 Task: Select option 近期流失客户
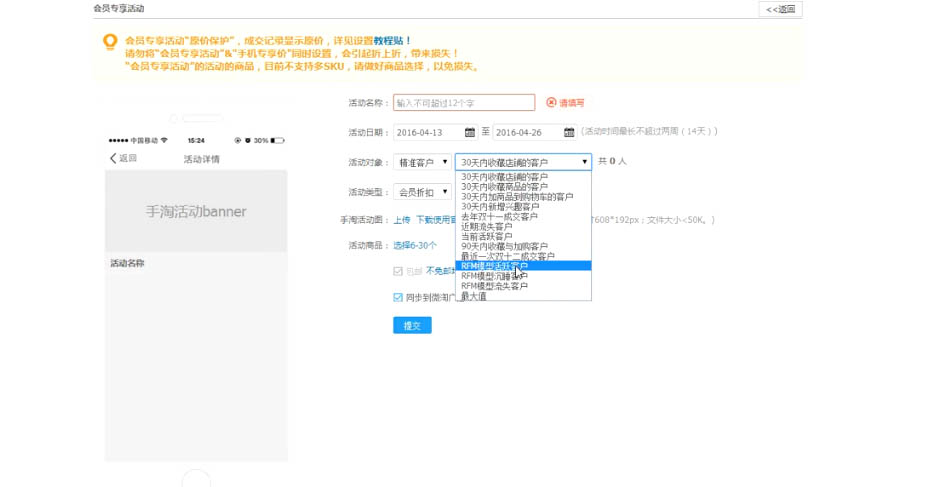click(523, 226)
